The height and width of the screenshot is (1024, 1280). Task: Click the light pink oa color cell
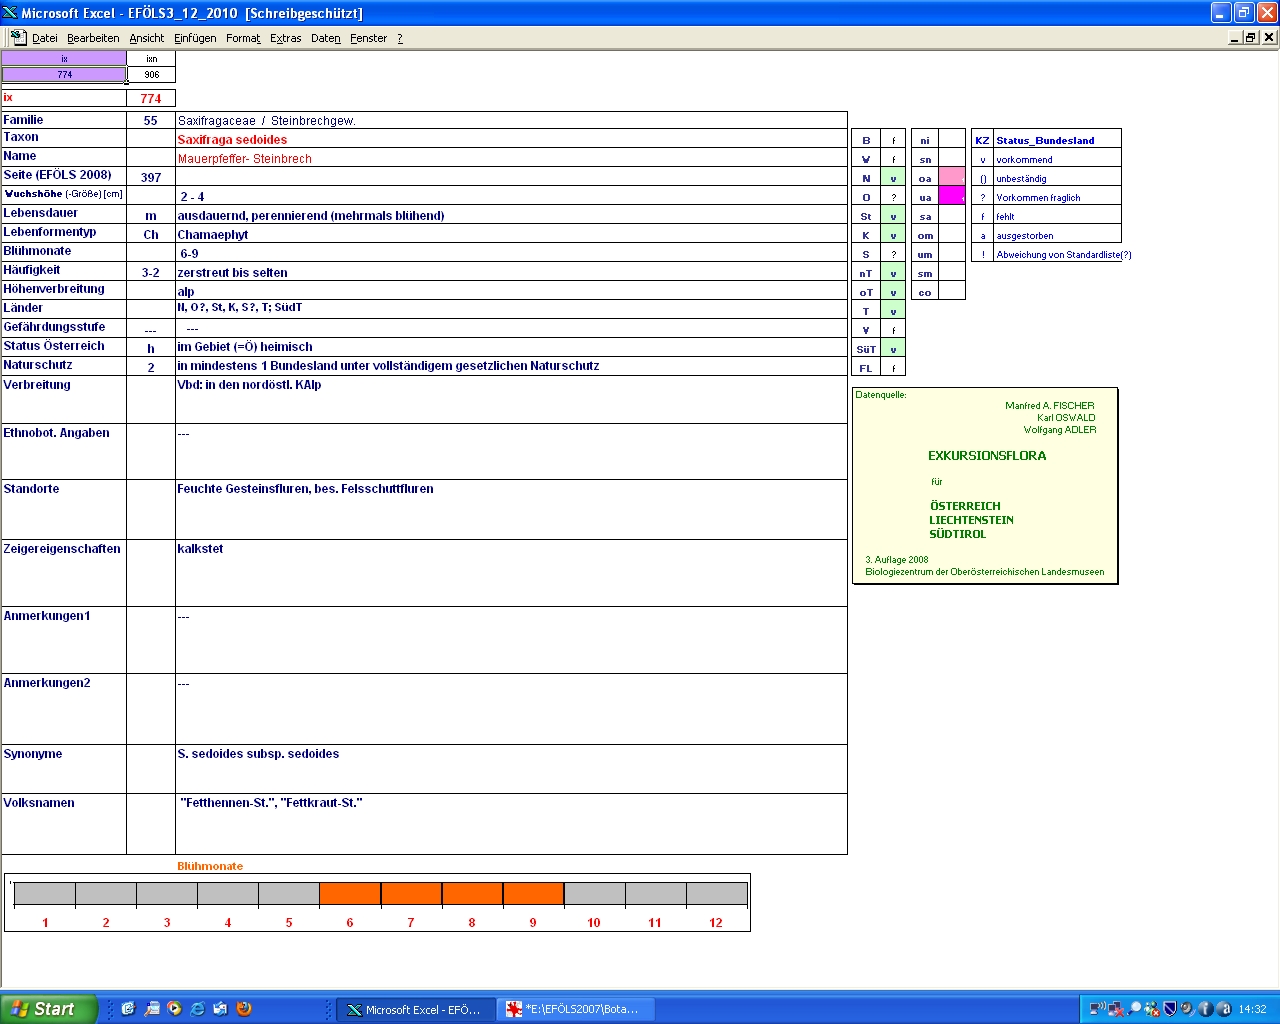pyautogui.click(x=952, y=178)
